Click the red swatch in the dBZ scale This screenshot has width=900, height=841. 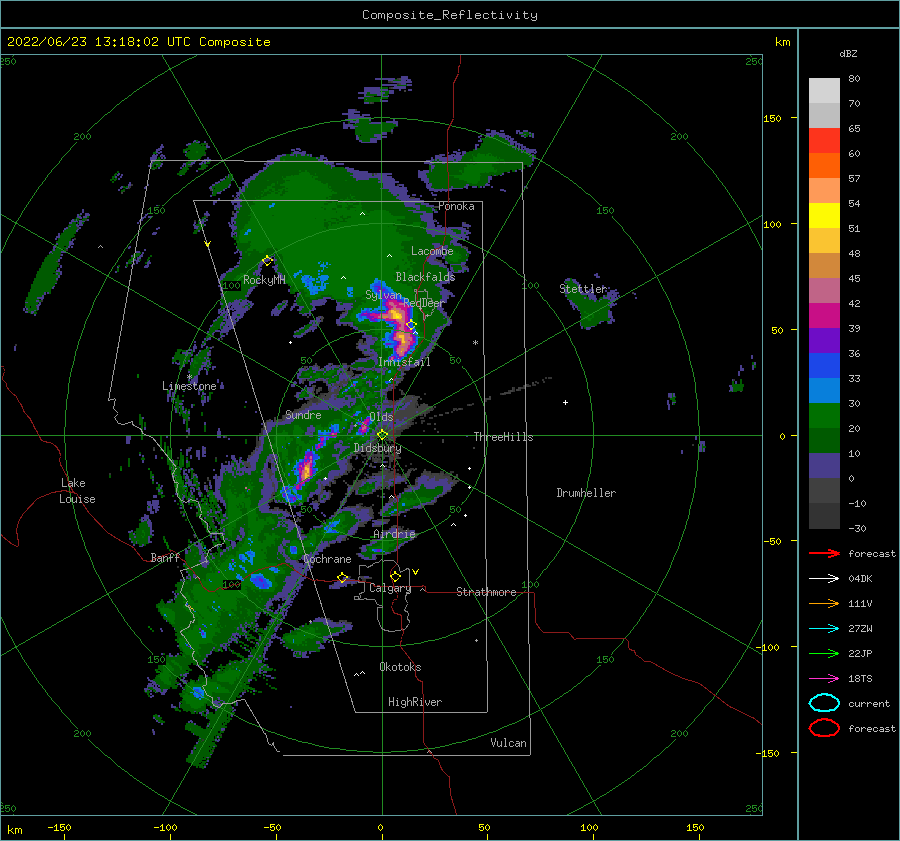coord(824,141)
